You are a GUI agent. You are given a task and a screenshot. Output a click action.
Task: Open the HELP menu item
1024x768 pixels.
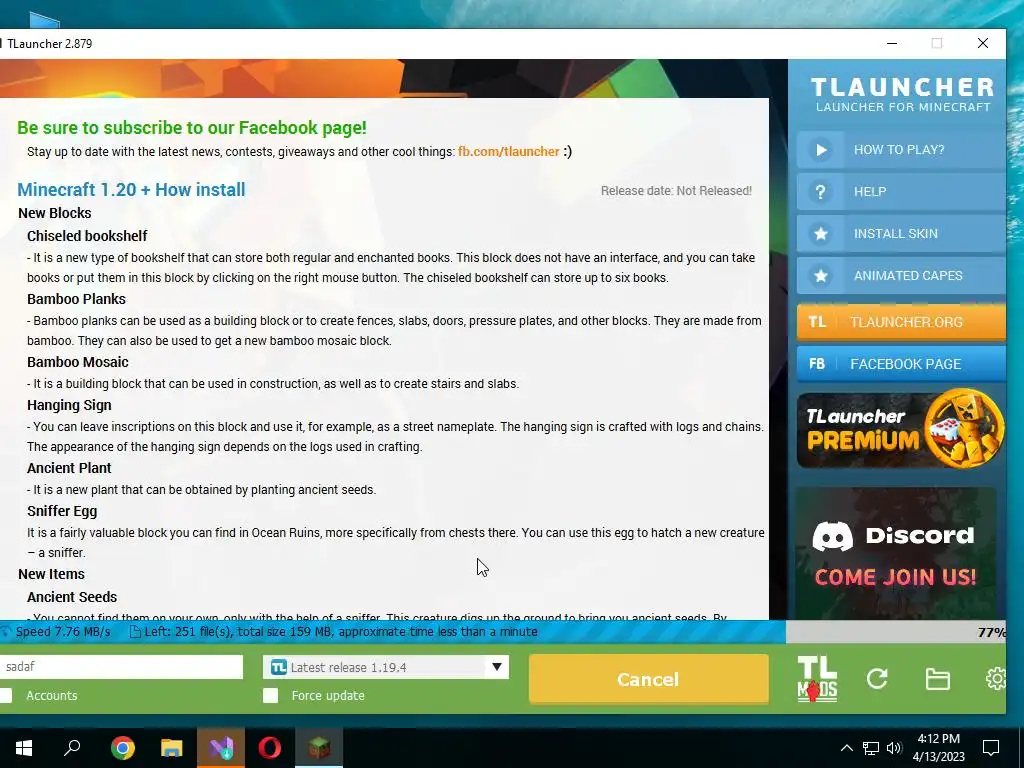point(901,191)
